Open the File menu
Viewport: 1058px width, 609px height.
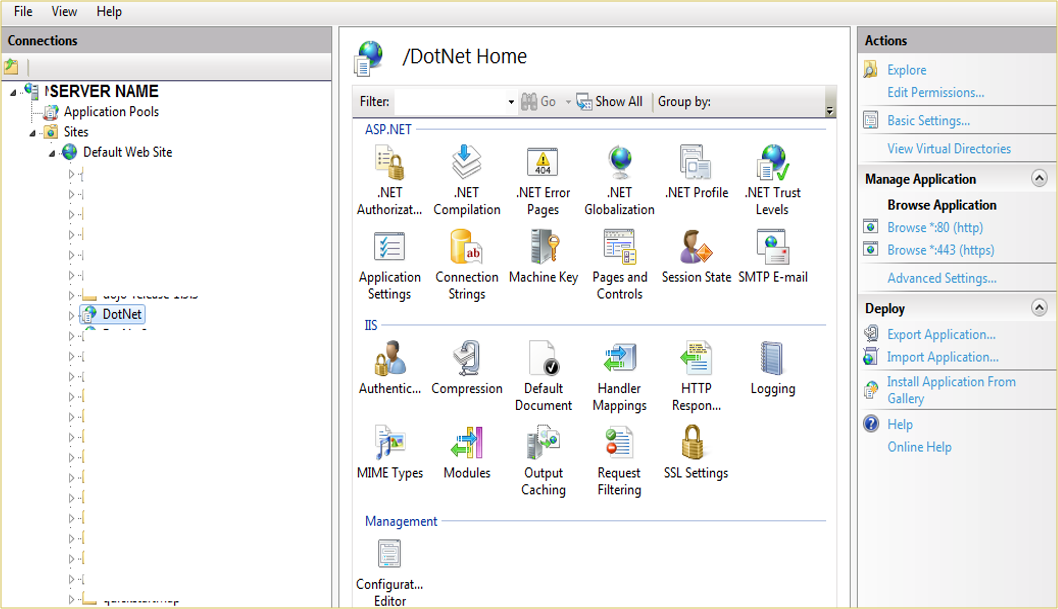tap(23, 11)
